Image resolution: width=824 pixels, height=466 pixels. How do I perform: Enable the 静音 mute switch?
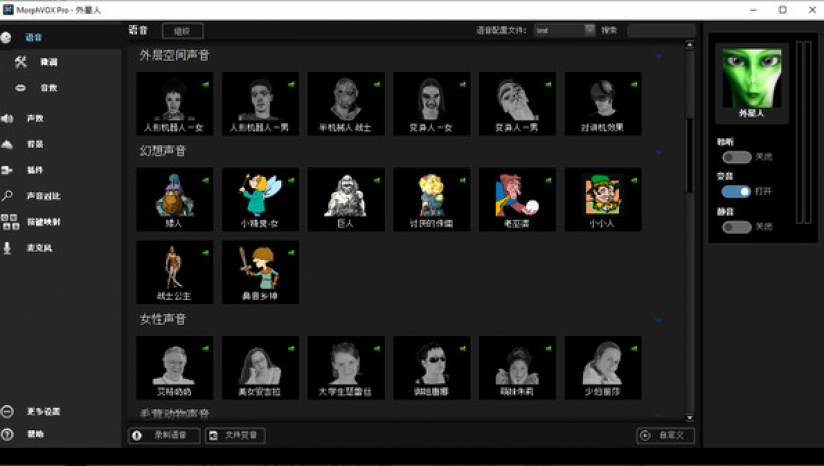tap(736, 227)
